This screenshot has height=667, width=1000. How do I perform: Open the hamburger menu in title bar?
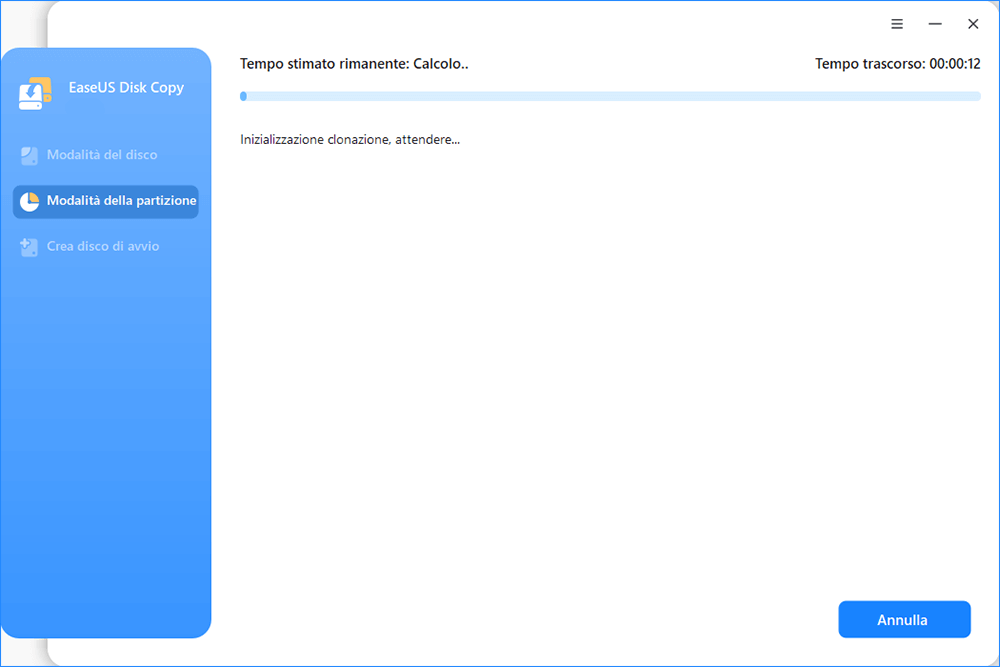pyautogui.click(x=897, y=24)
